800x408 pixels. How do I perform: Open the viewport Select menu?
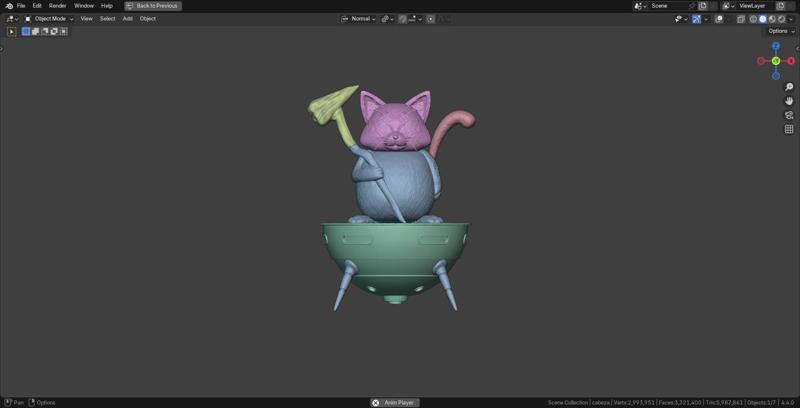[x=108, y=19]
